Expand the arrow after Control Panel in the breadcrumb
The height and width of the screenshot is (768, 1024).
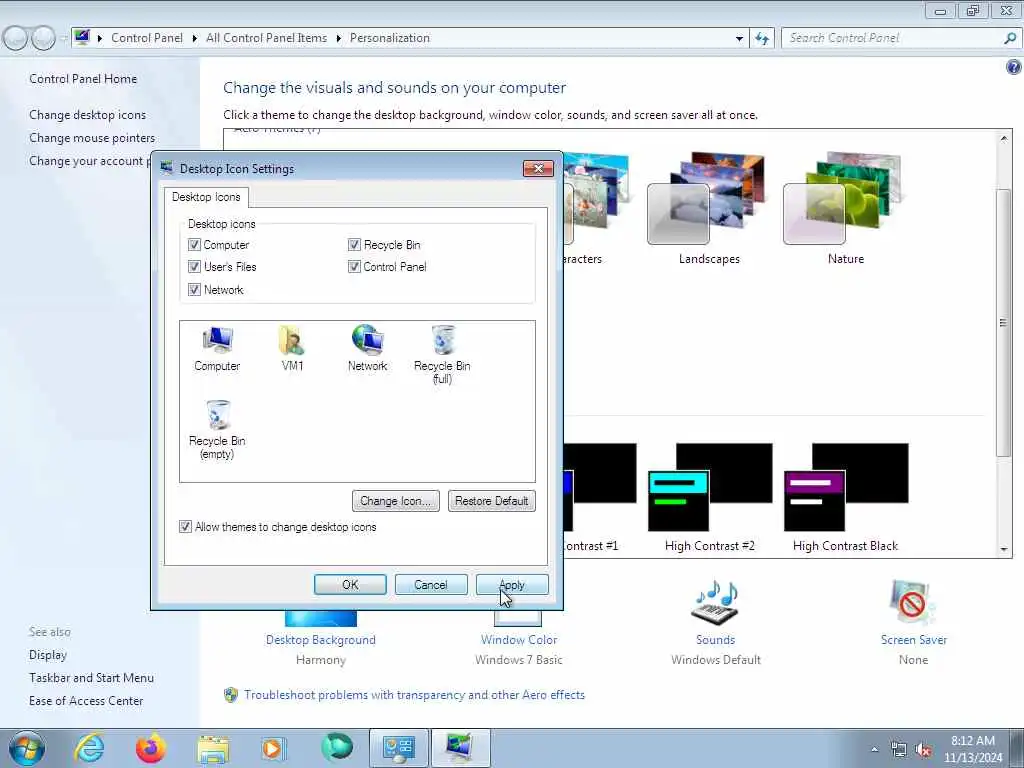point(195,39)
